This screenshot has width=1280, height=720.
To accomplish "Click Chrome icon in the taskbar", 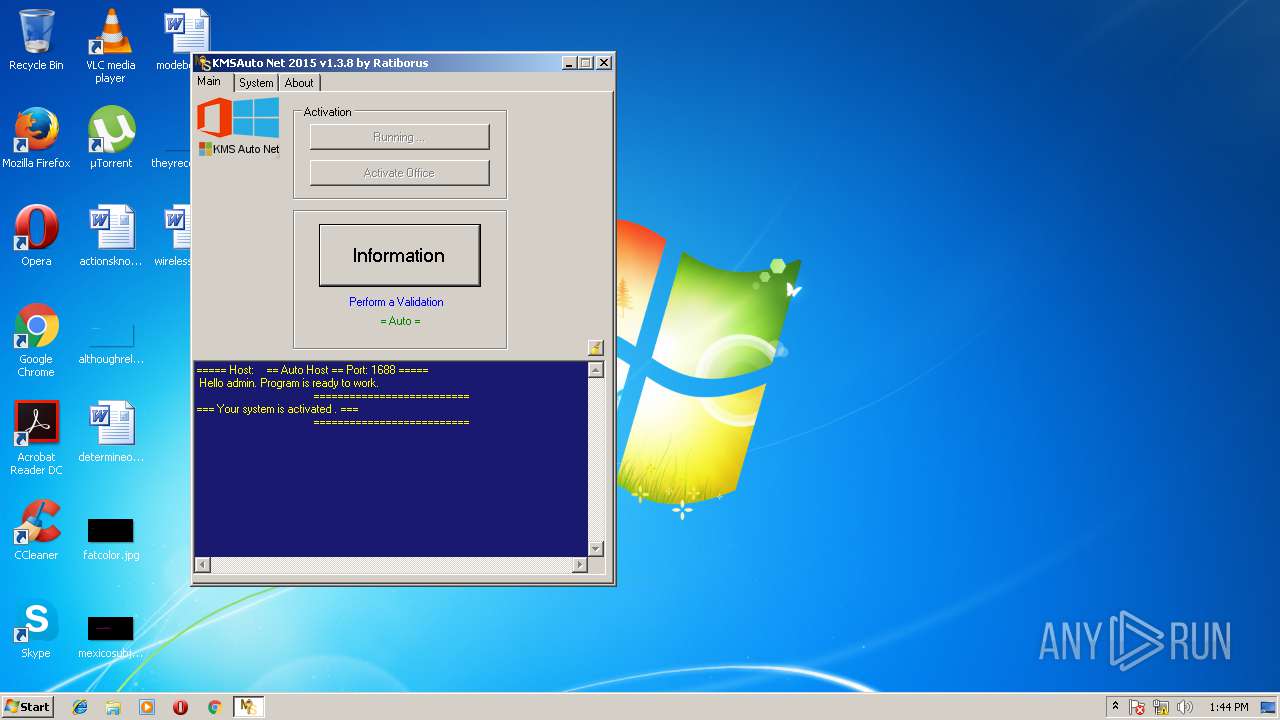I will [x=214, y=707].
